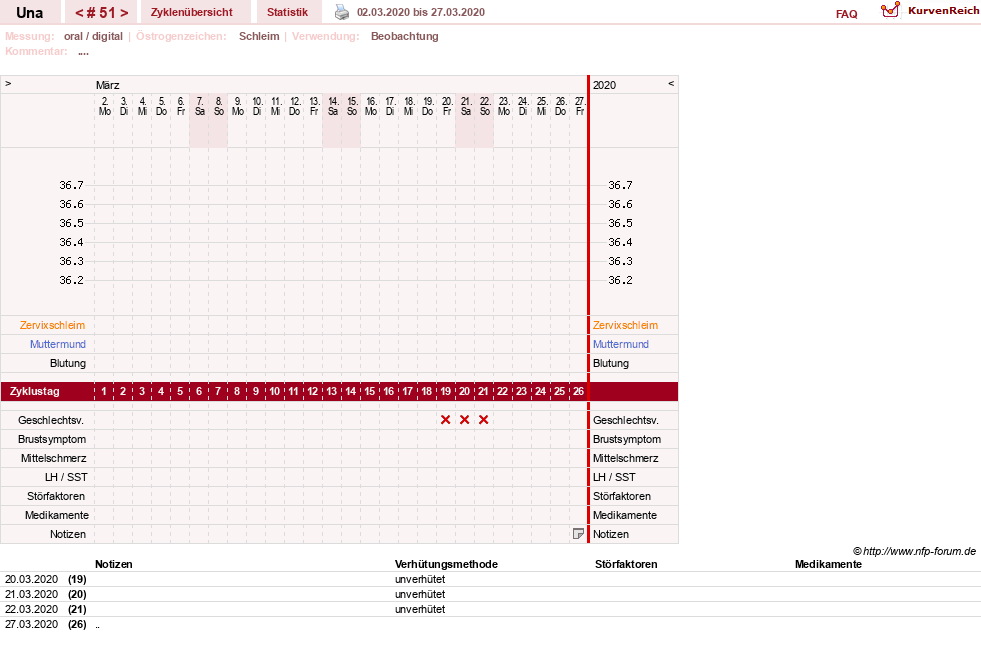This screenshot has width=981, height=663.
Task: Select the left LH / SST row label
Action: tap(66, 477)
